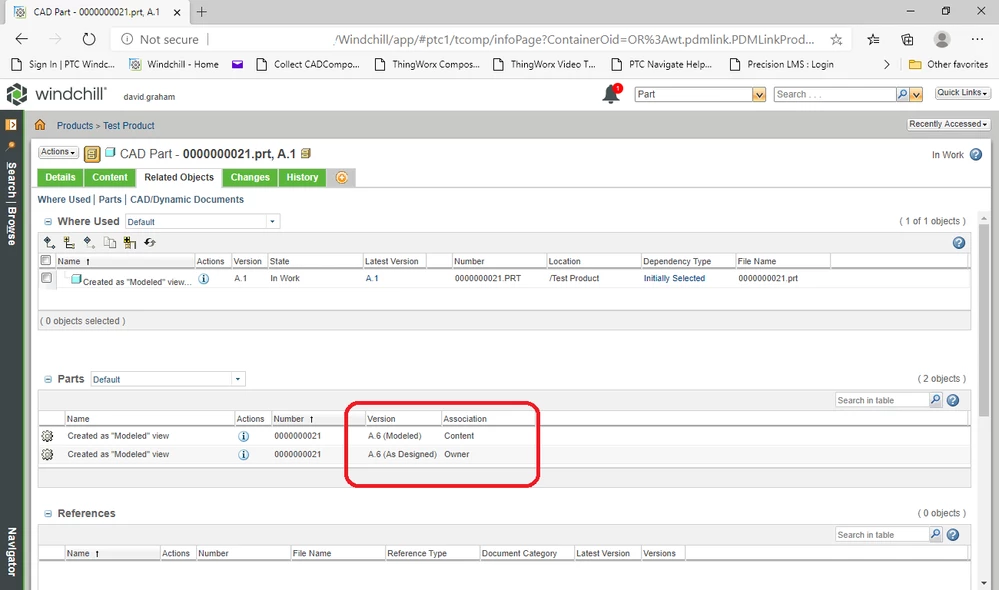999x590 pixels.
Task: Open help icon beside In Work status
Action: 975,154
